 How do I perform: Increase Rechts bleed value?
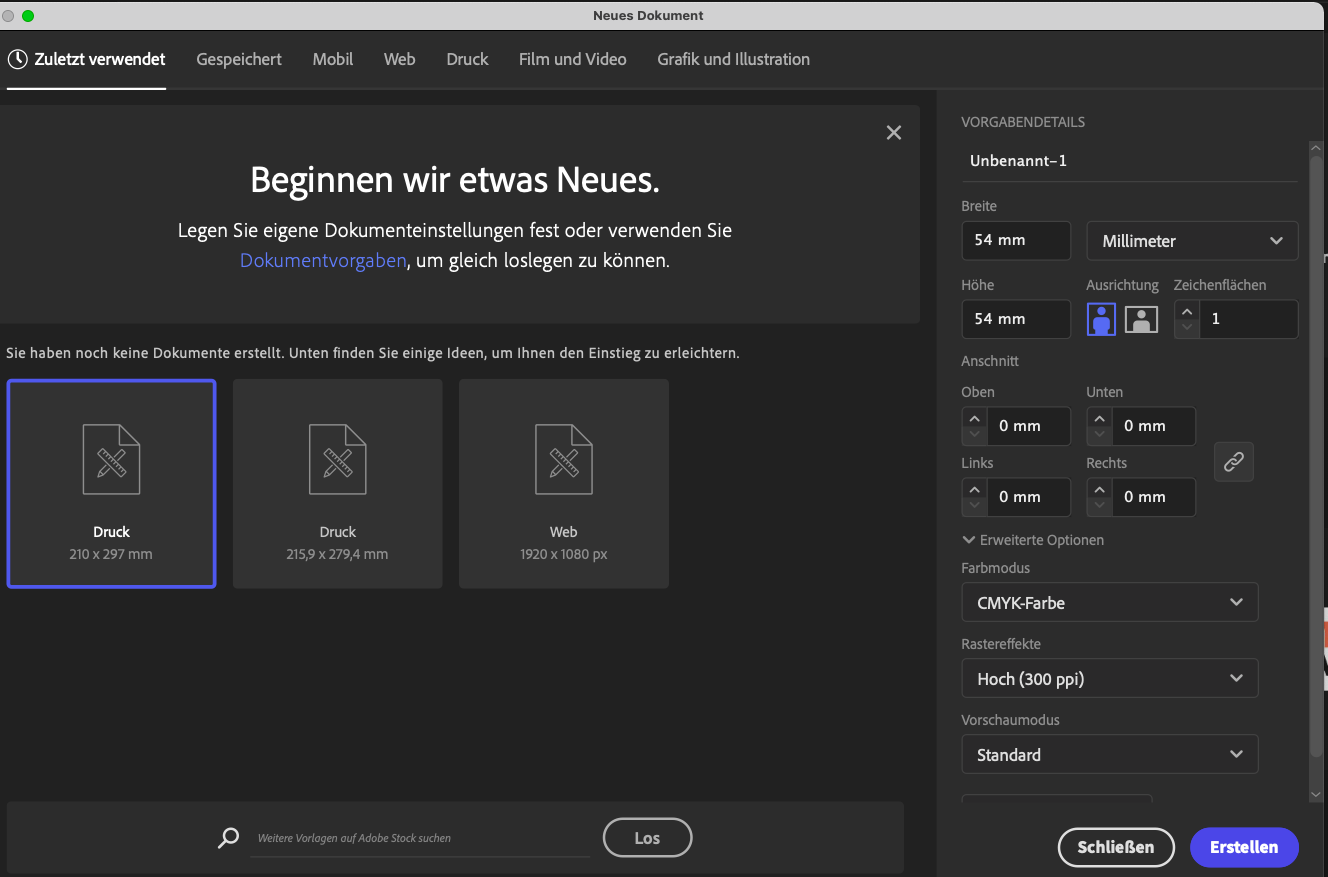tap(1099, 489)
